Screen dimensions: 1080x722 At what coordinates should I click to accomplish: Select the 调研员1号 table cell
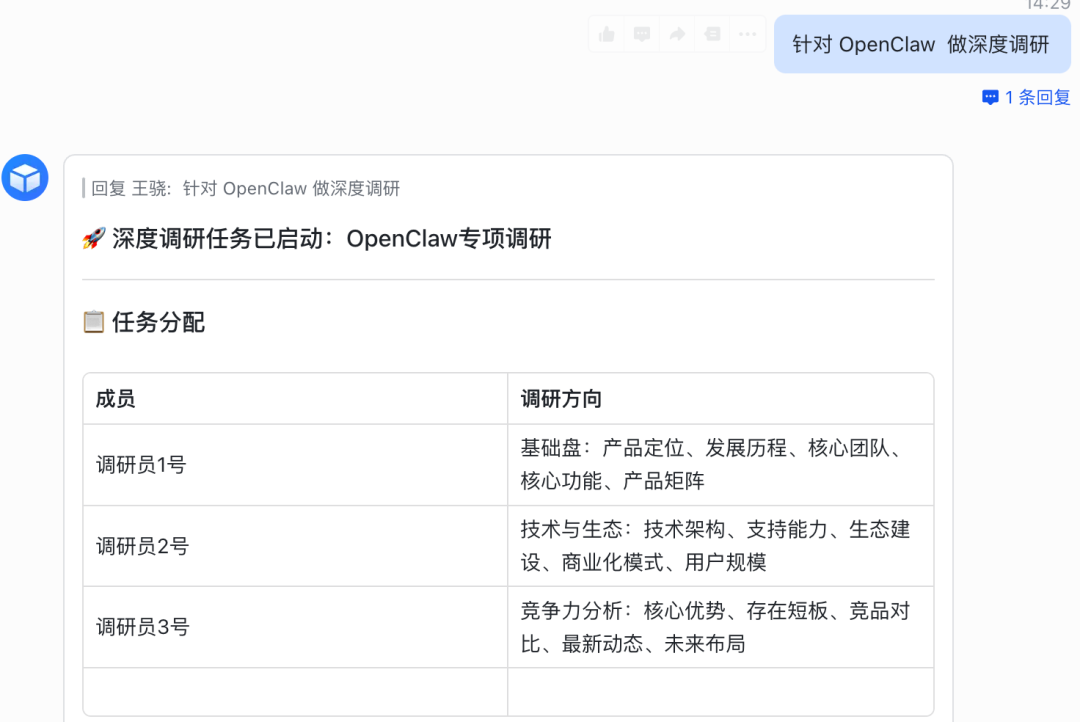point(141,465)
